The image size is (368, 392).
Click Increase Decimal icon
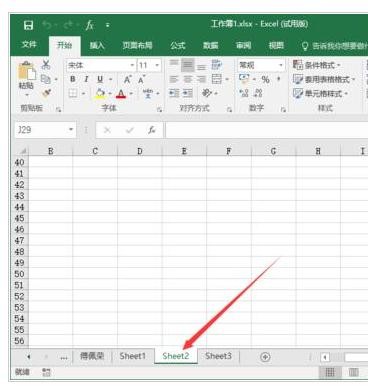point(244,93)
